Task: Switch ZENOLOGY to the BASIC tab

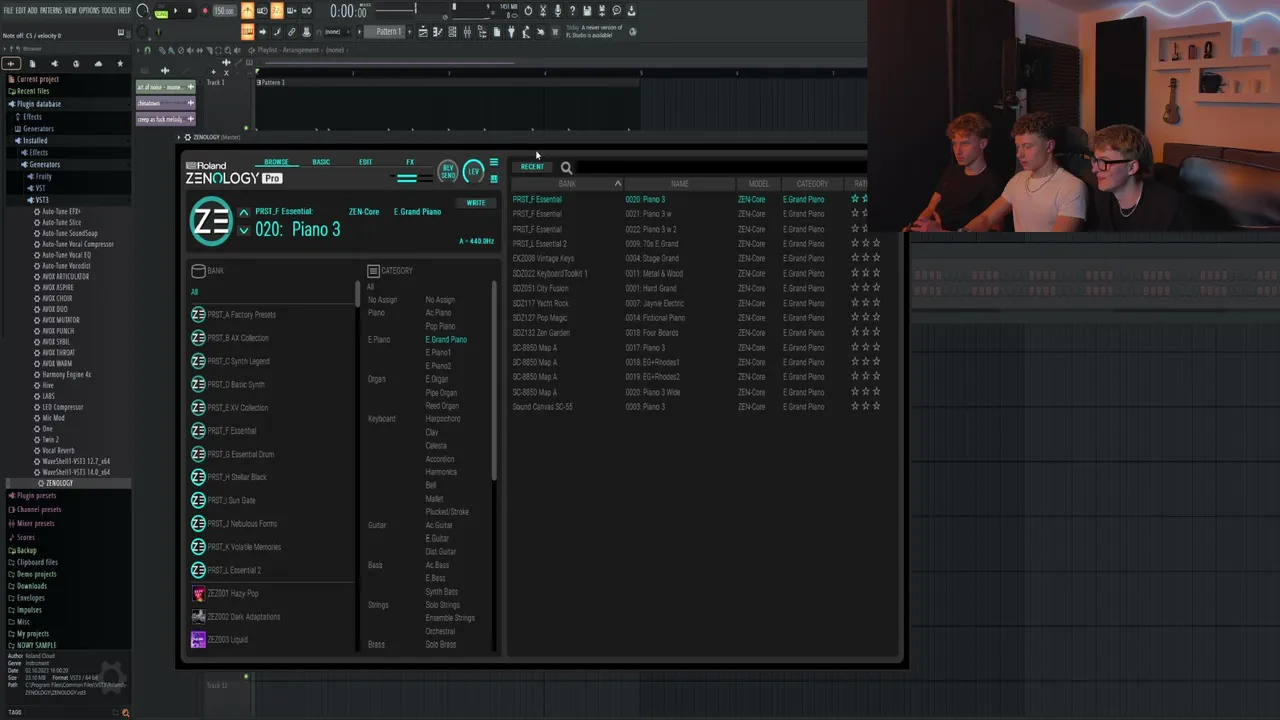Action: point(321,162)
